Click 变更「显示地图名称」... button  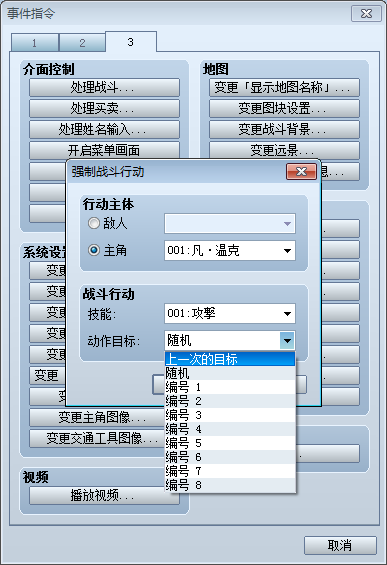click(284, 88)
